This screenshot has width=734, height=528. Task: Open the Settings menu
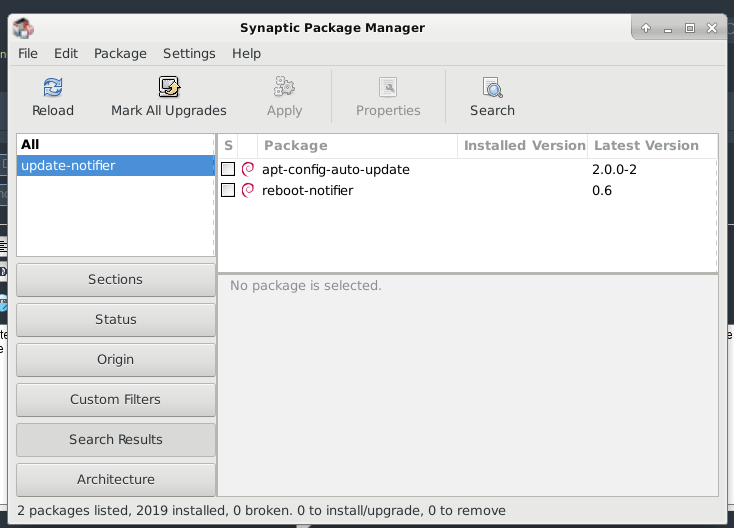189,53
